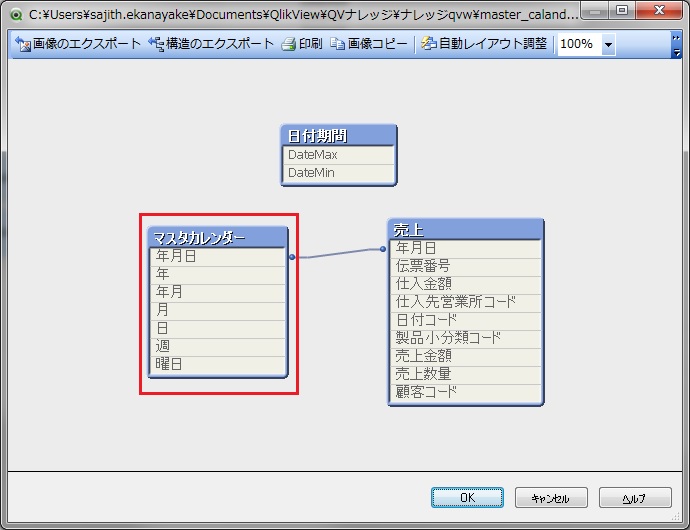Image resolution: width=690 pixels, height=530 pixels.
Task: Click the Print (印刷) printer icon
Action: click(x=289, y=44)
